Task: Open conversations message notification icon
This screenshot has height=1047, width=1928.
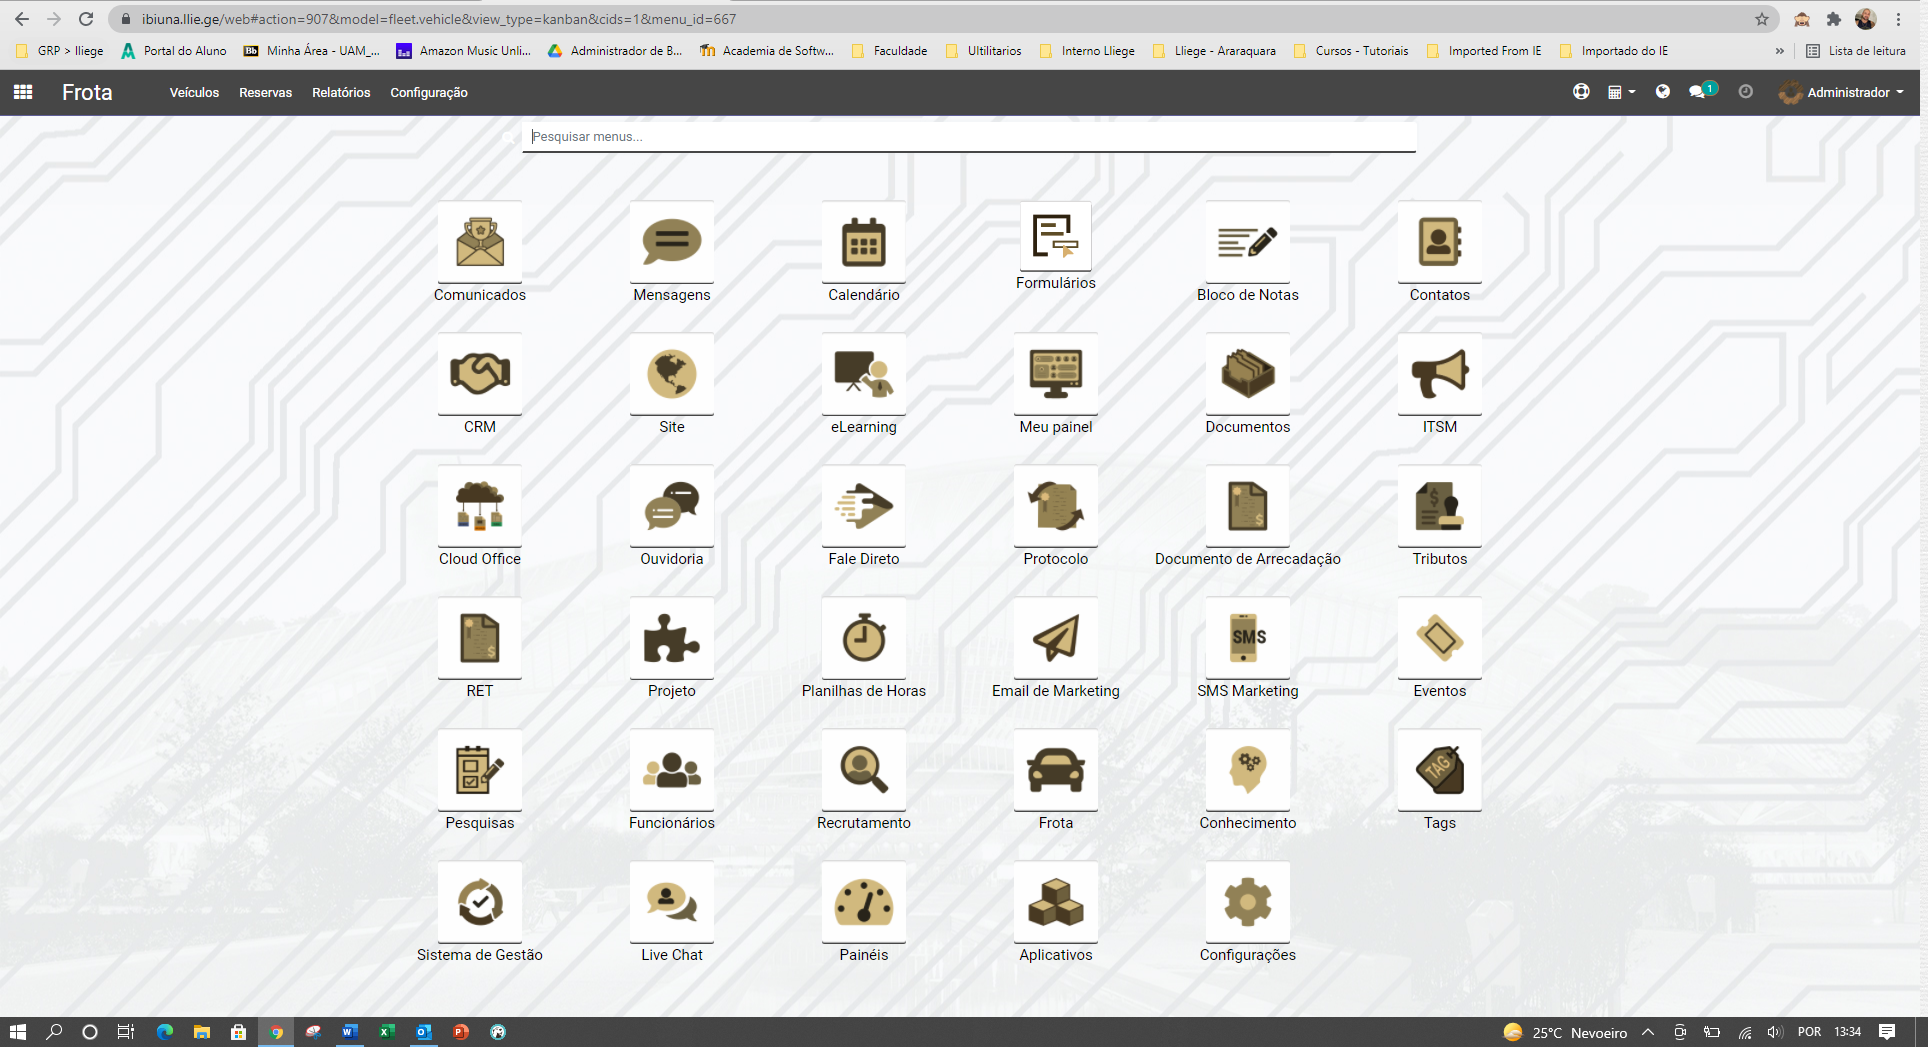Action: tap(1698, 92)
